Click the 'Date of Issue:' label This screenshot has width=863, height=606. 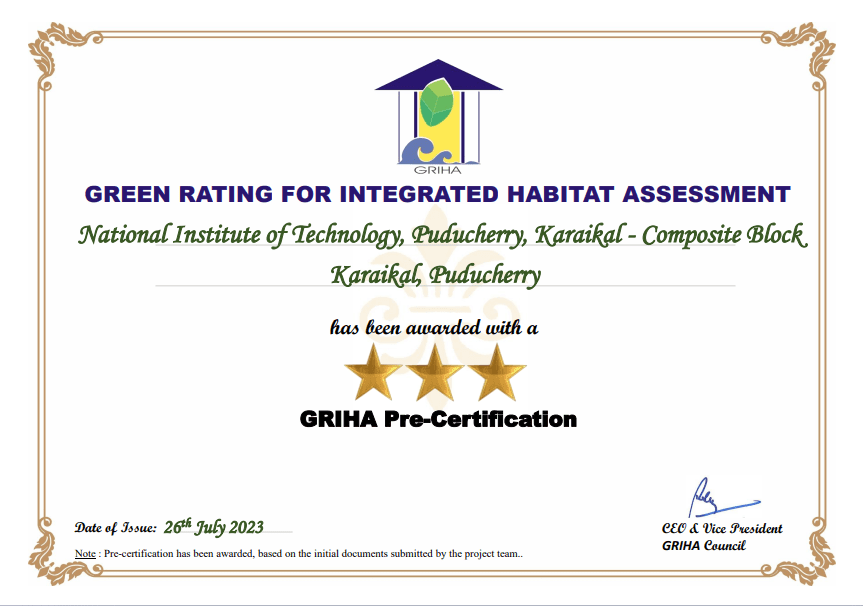point(116,528)
